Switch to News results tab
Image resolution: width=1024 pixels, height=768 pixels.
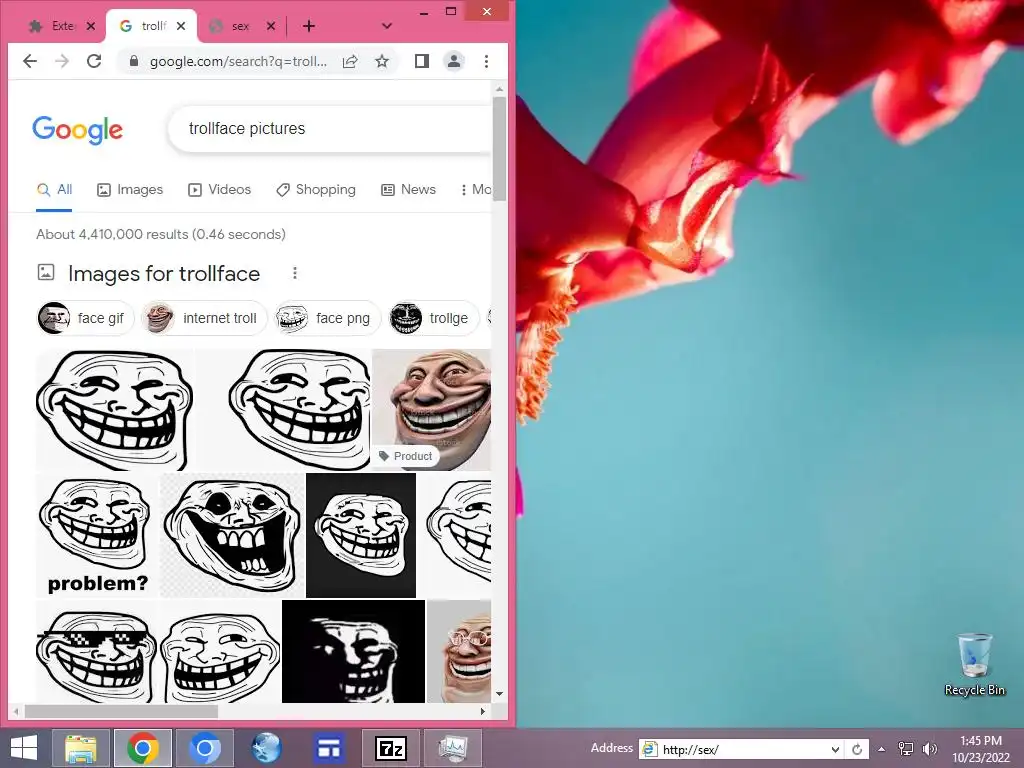coord(408,189)
